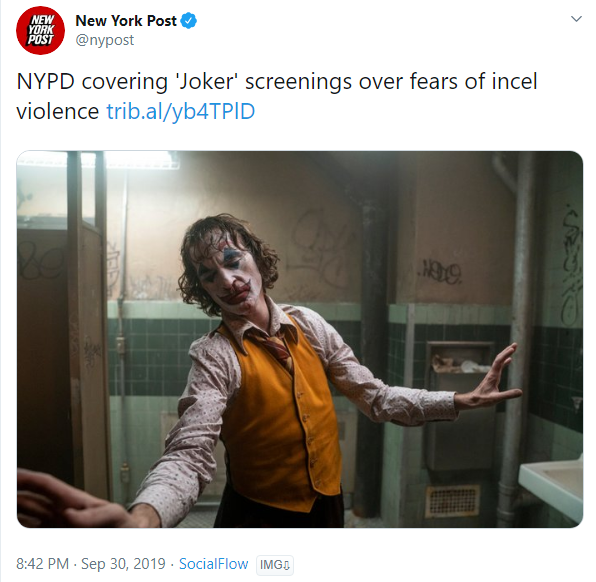596x582 pixels.
Task: Click the orange vest in the photo
Action: coord(279,412)
